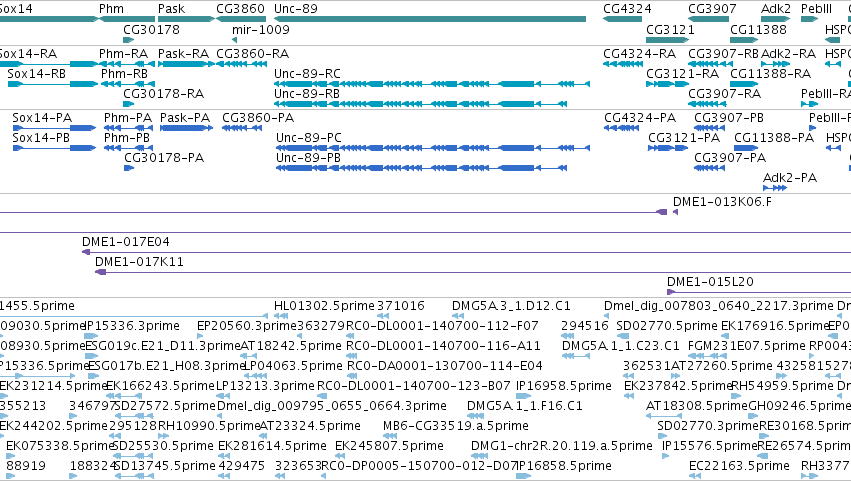Click the Adk2 gene label
The height and width of the screenshot is (481, 851).
(x=776, y=9)
